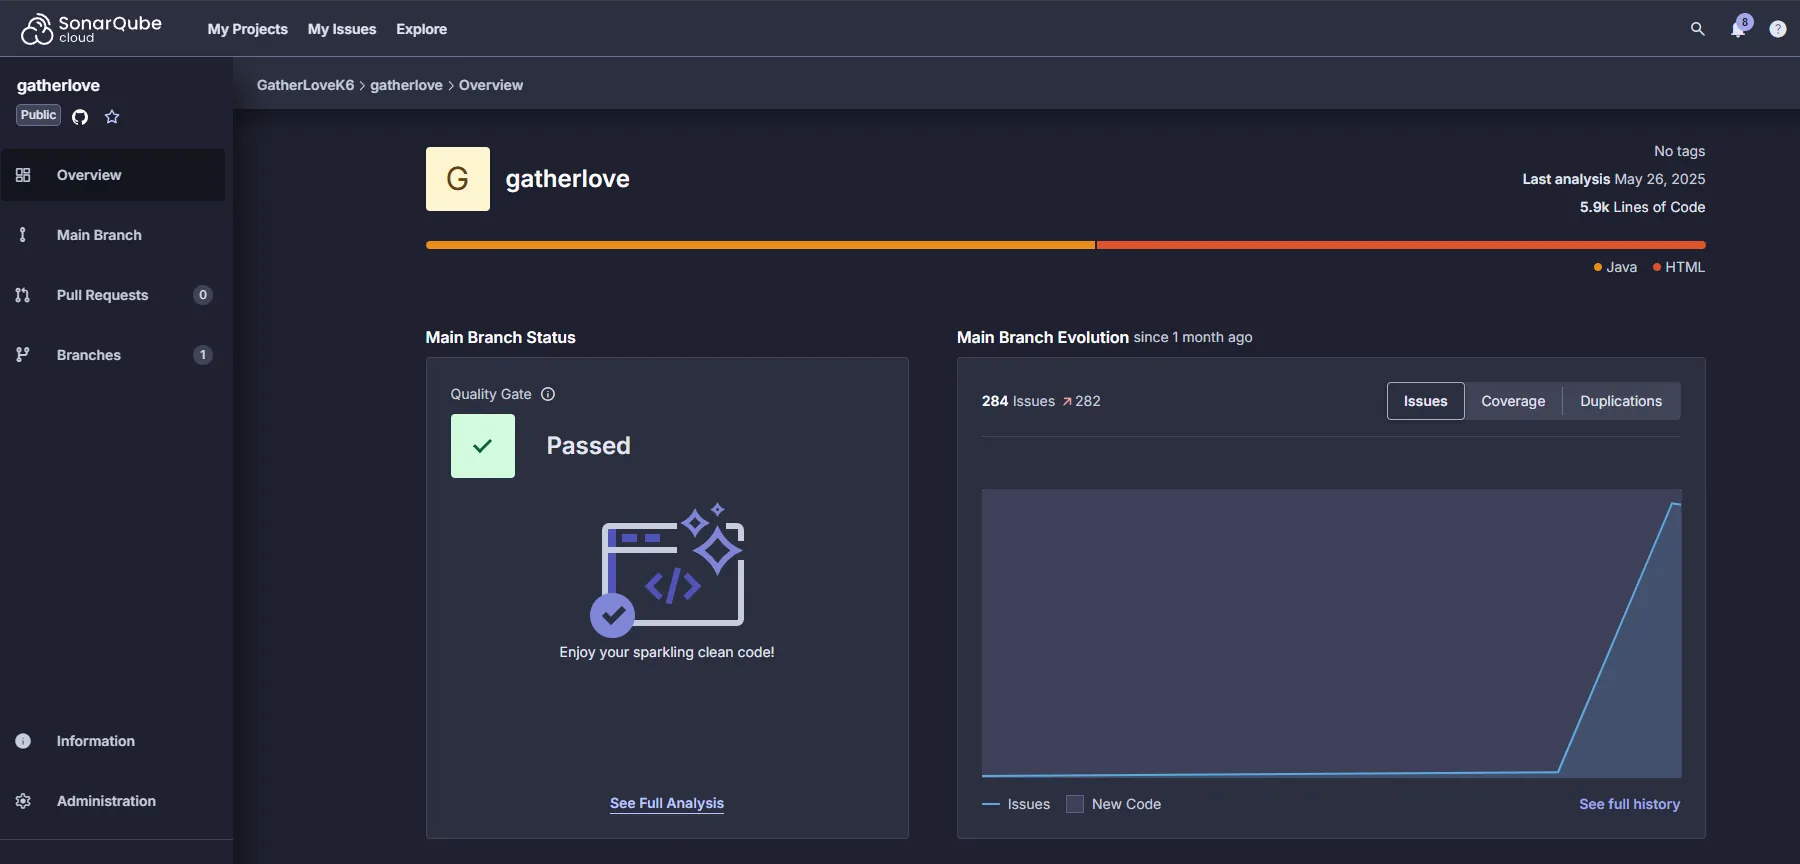Open Administration in the sidebar
Viewport: 1800px width, 864px height.
click(113, 801)
